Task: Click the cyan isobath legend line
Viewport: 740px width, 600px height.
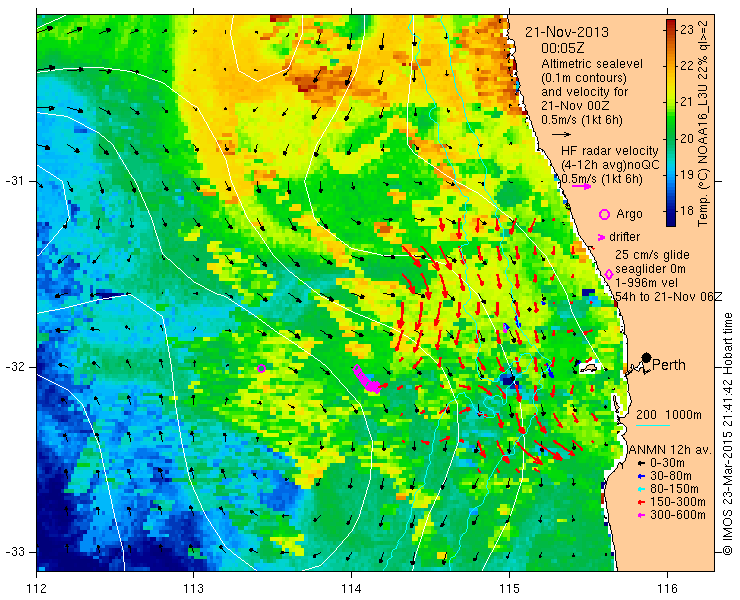Action: tap(653, 426)
